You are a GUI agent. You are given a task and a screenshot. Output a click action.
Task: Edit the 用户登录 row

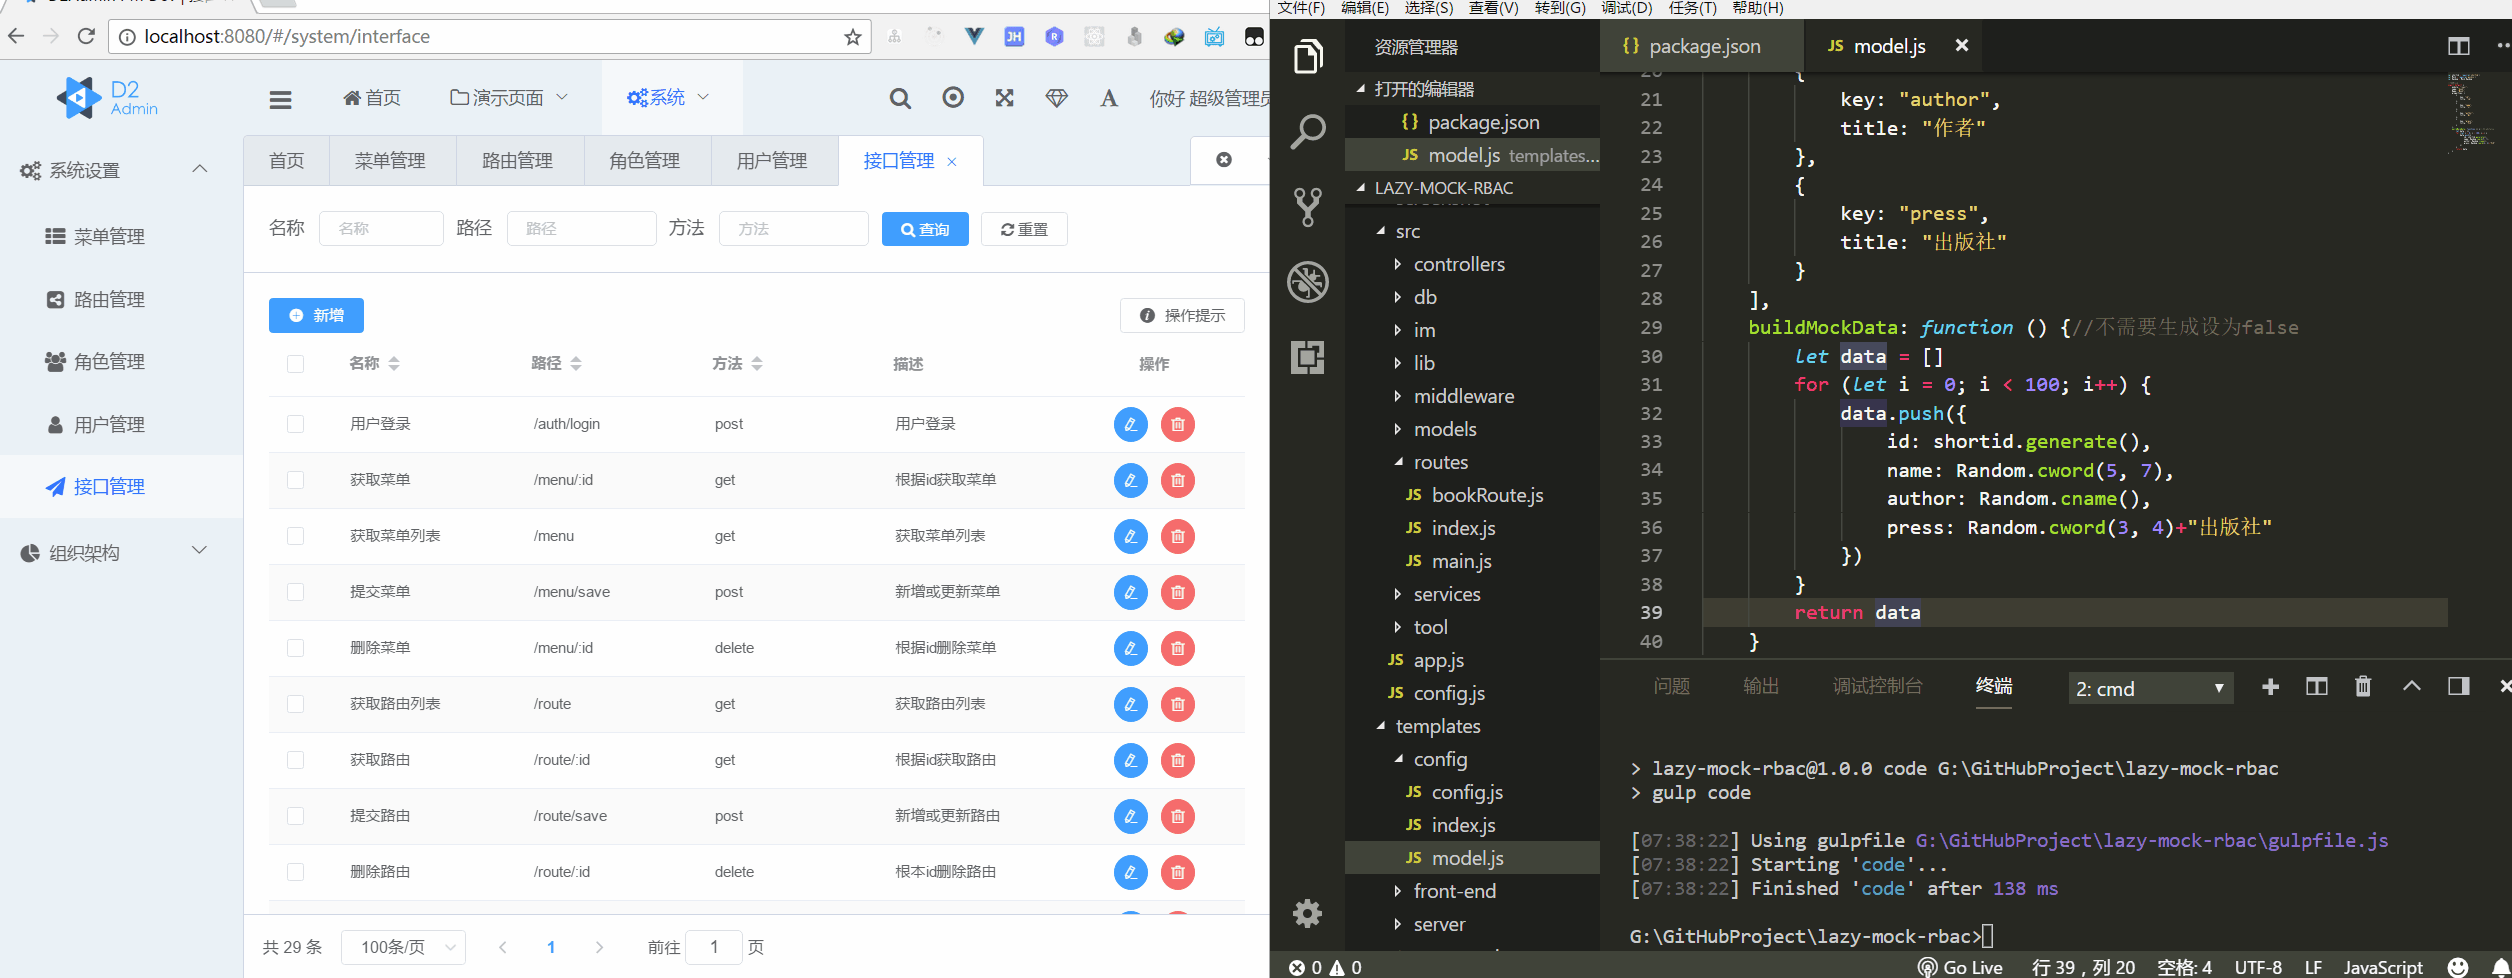coord(1130,424)
